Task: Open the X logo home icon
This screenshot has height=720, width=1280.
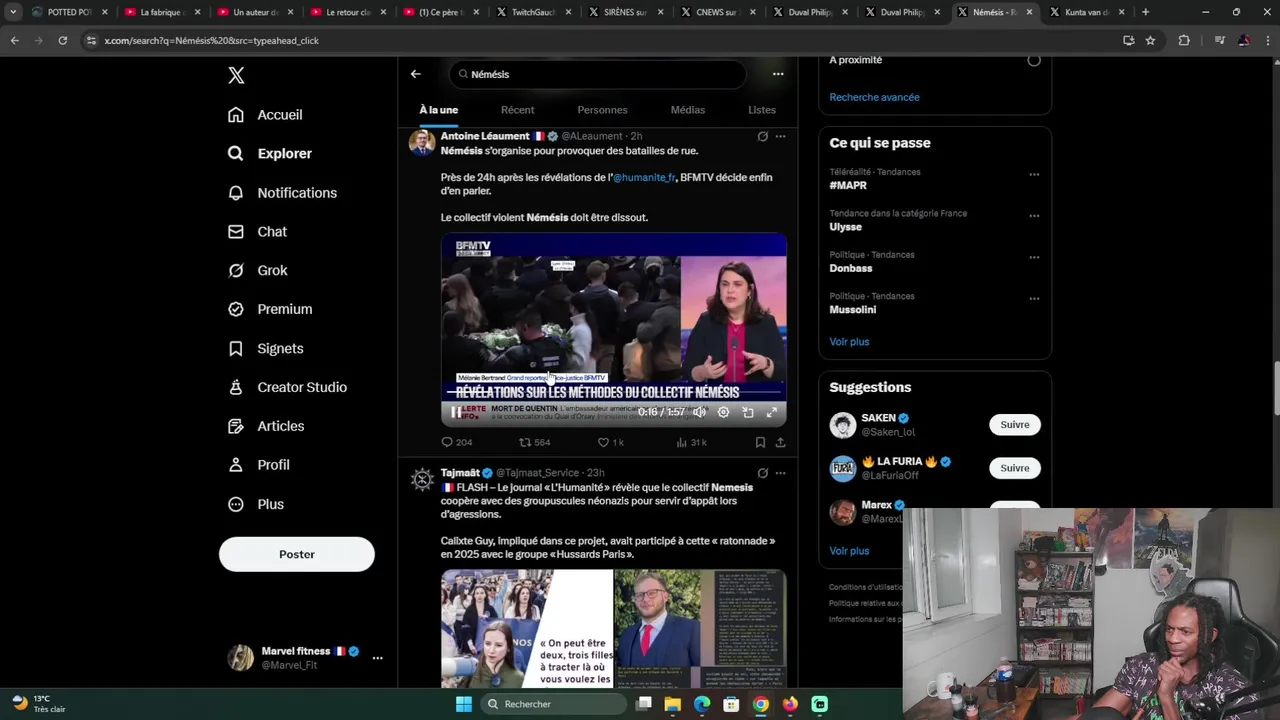Action: (x=236, y=75)
